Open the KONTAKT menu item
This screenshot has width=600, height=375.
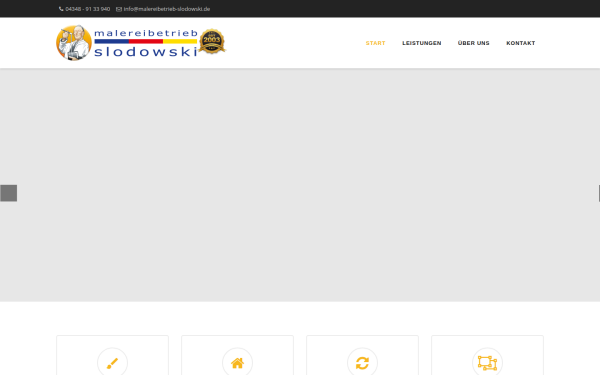pyautogui.click(x=521, y=43)
